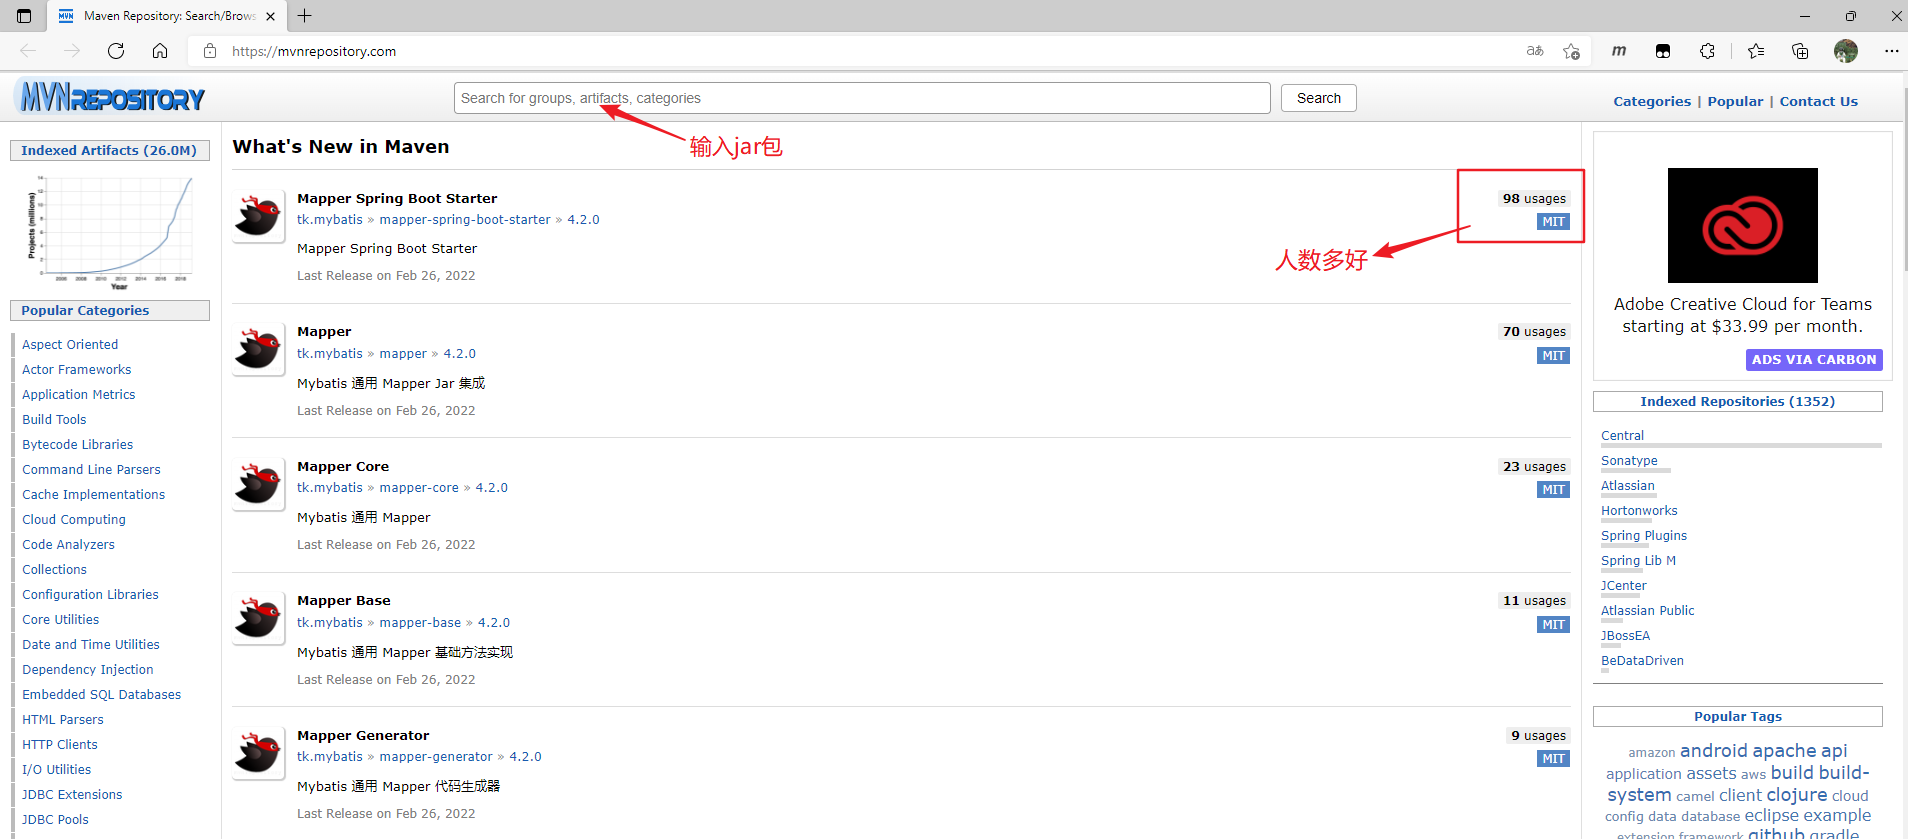This screenshot has height=839, width=1908.
Task: Click the 'm' extension icon in toolbar
Action: 1619,51
